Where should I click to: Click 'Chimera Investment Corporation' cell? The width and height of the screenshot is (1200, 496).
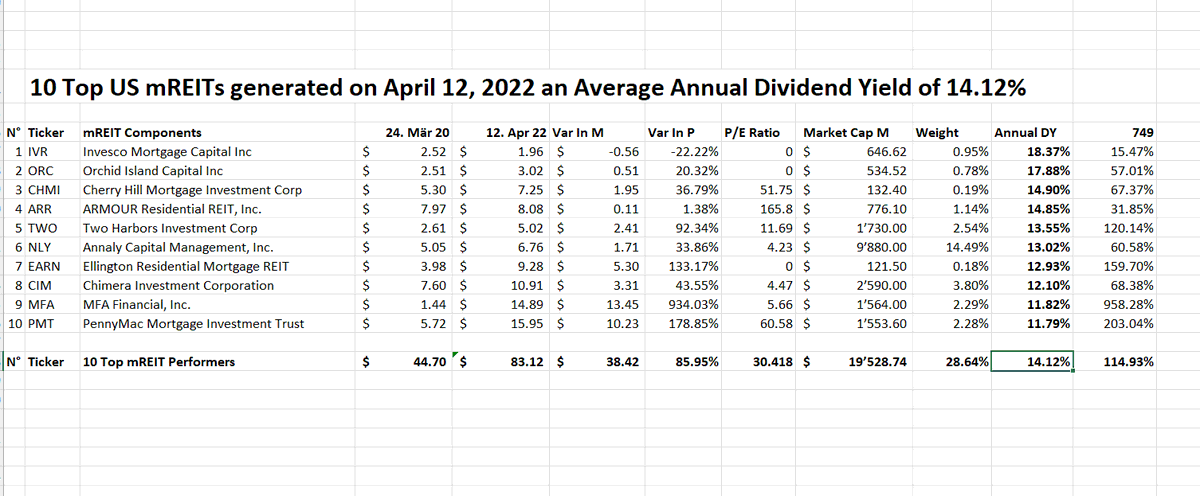click(178, 285)
